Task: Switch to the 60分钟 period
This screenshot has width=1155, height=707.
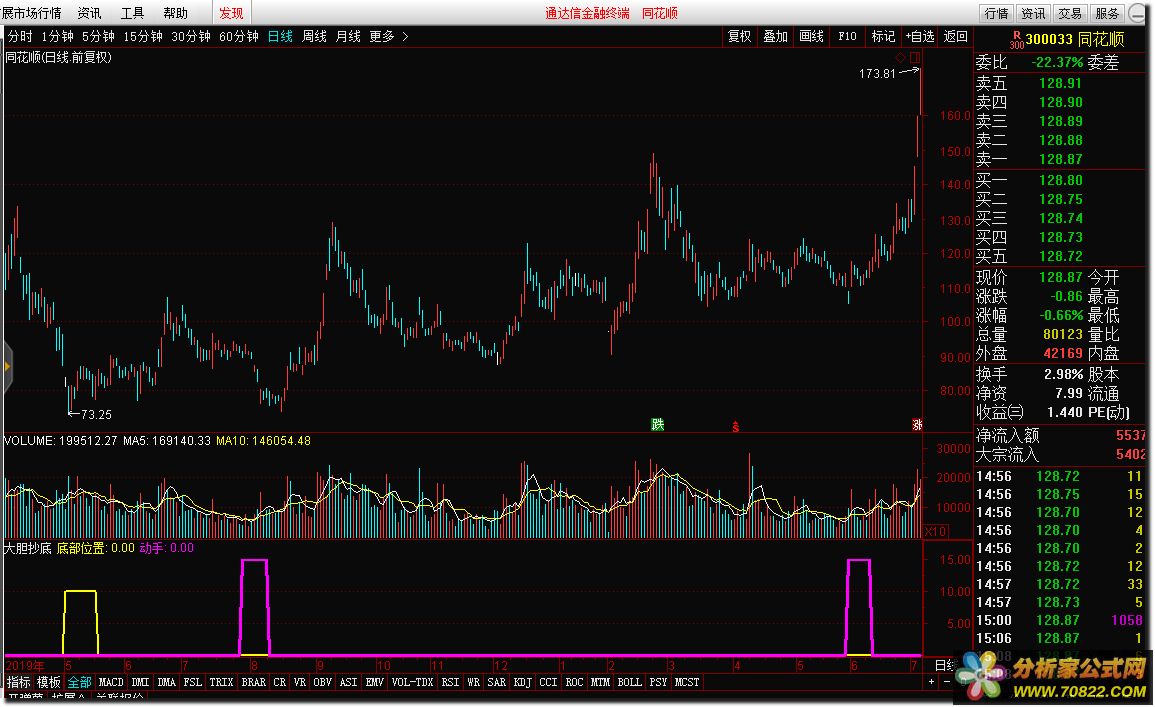Action: point(239,36)
